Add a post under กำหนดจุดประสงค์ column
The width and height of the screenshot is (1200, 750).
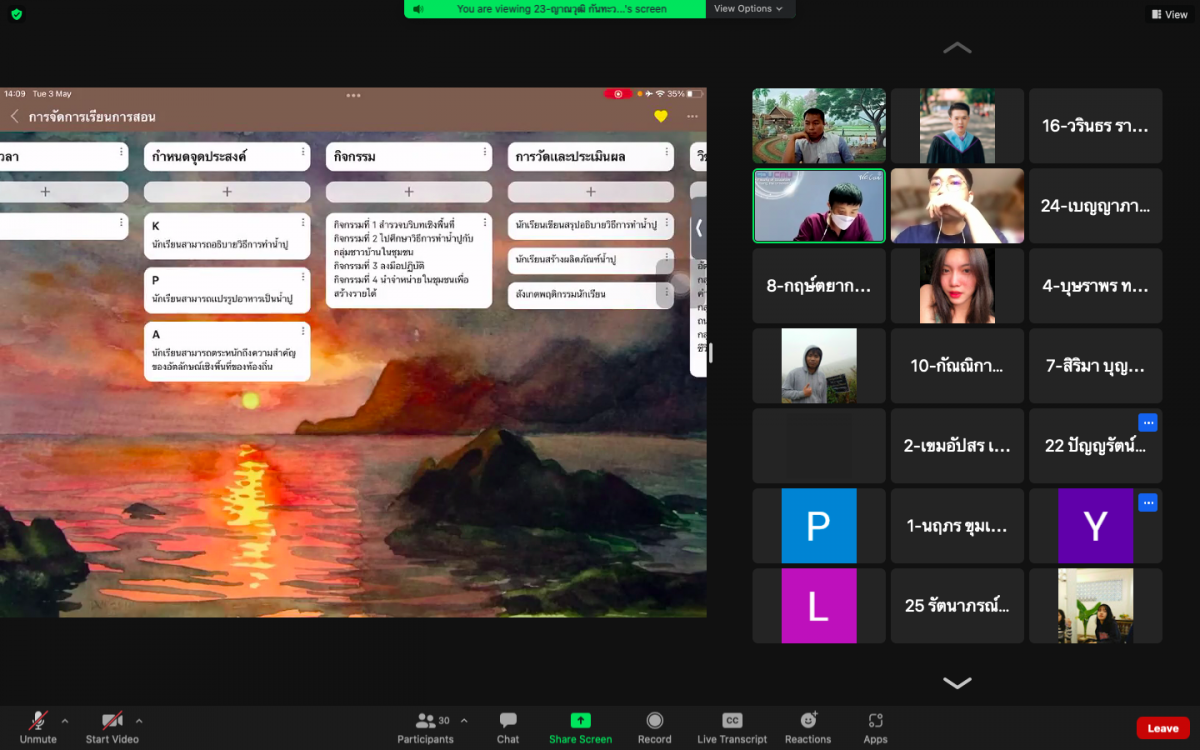click(227, 191)
